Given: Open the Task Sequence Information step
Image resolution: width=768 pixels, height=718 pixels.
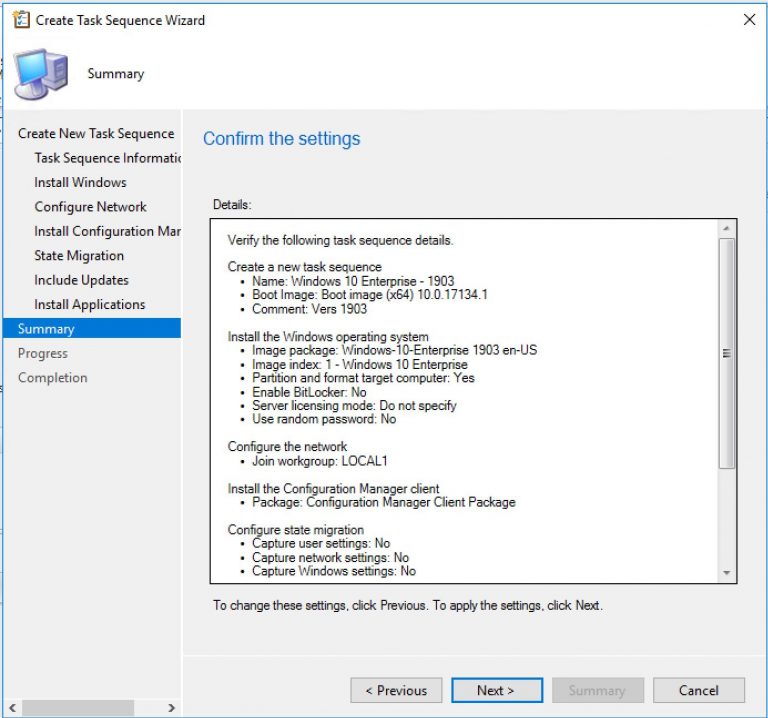Looking at the screenshot, I should pyautogui.click(x=106, y=158).
